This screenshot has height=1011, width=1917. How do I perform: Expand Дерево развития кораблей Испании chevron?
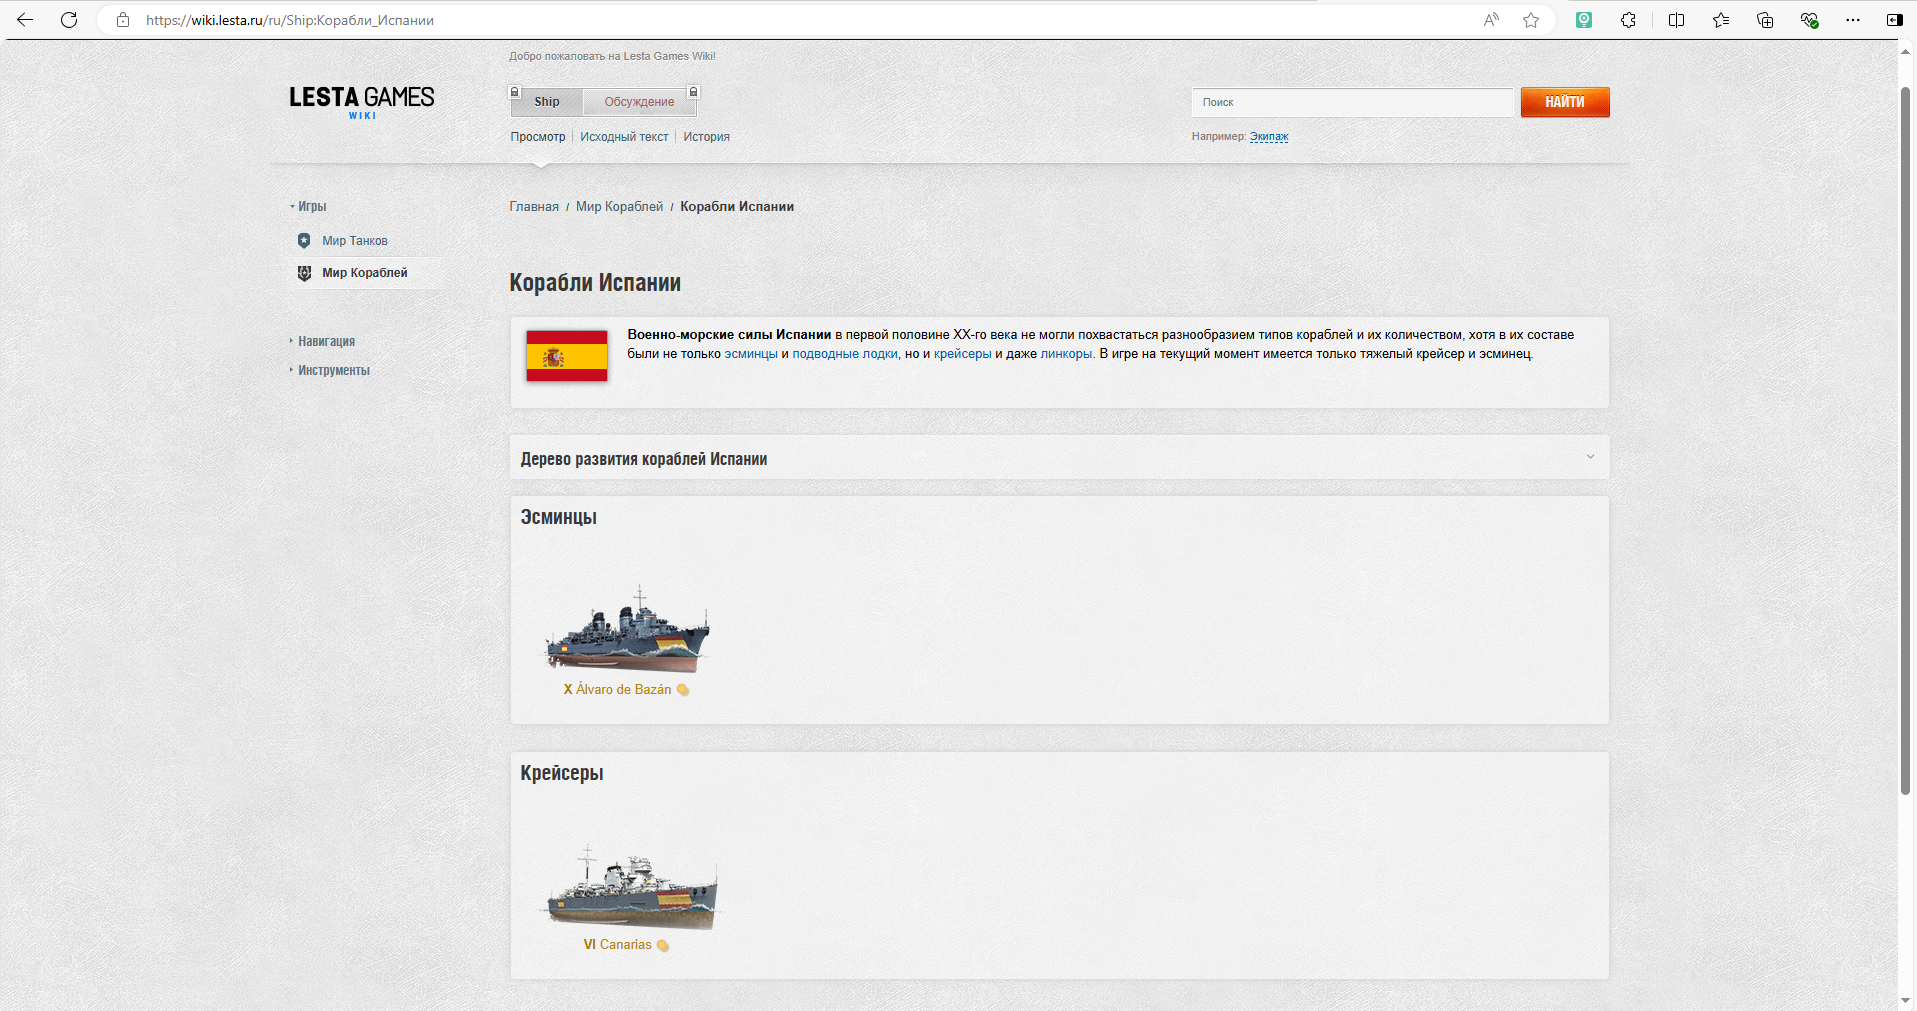[x=1590, y=457]
